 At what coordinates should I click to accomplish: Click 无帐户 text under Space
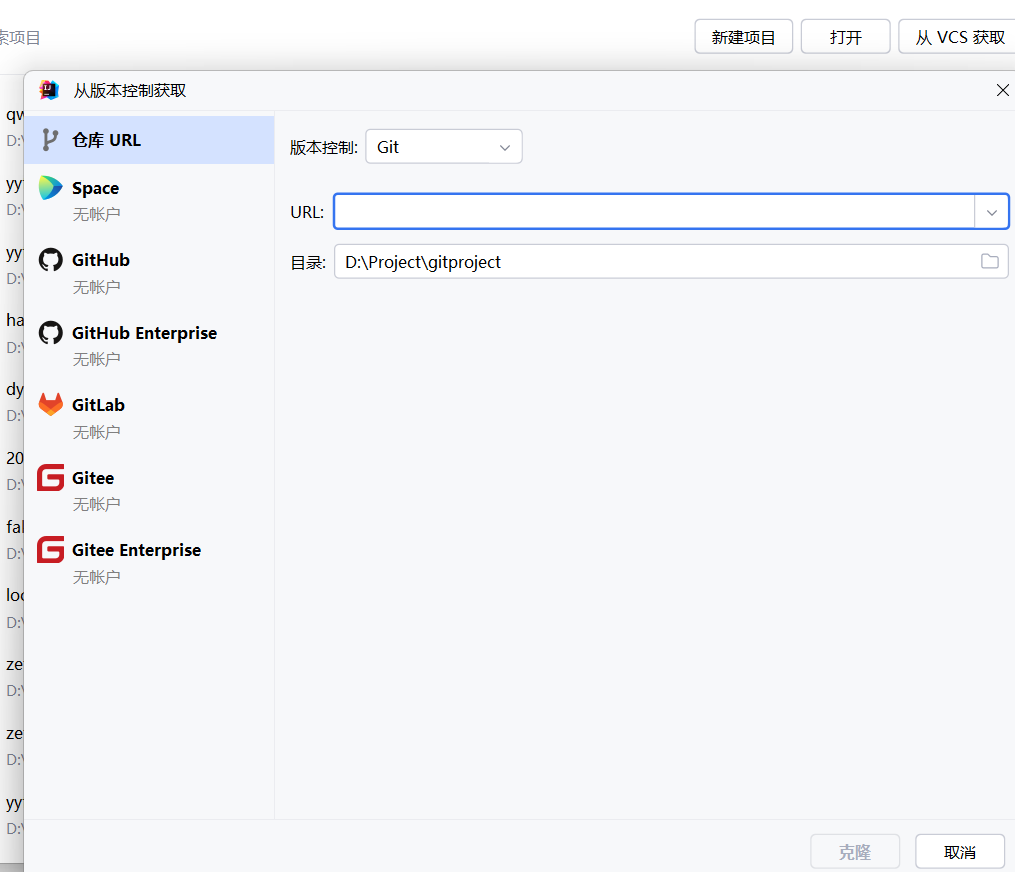[96, 214]
